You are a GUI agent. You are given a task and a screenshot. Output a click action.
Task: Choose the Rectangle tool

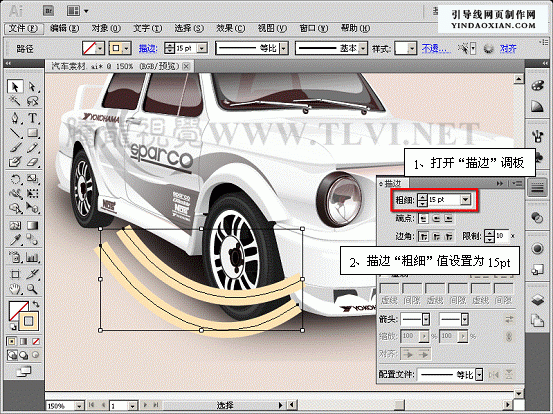click(32, 133)
